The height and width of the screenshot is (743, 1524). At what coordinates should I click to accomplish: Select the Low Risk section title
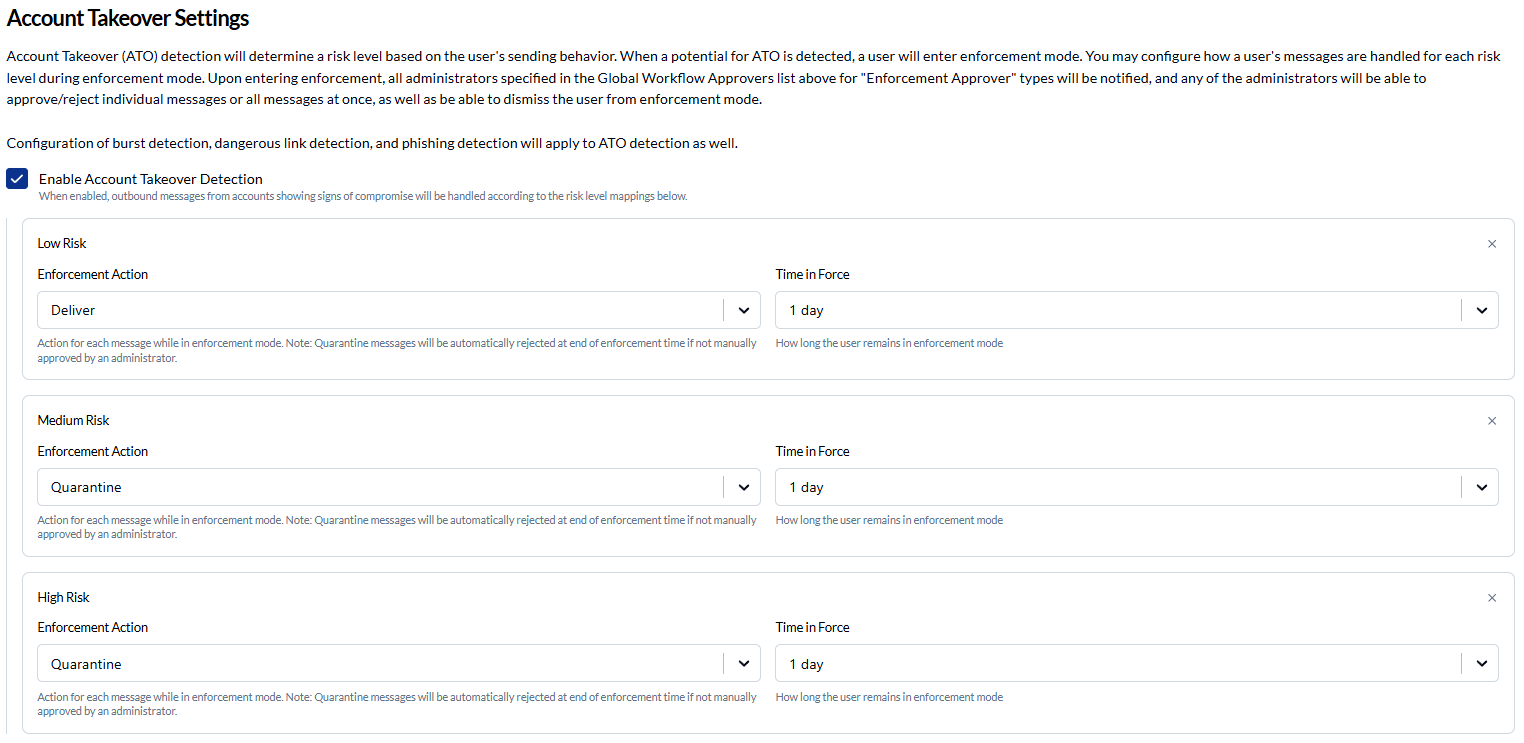tap(62, 243)
